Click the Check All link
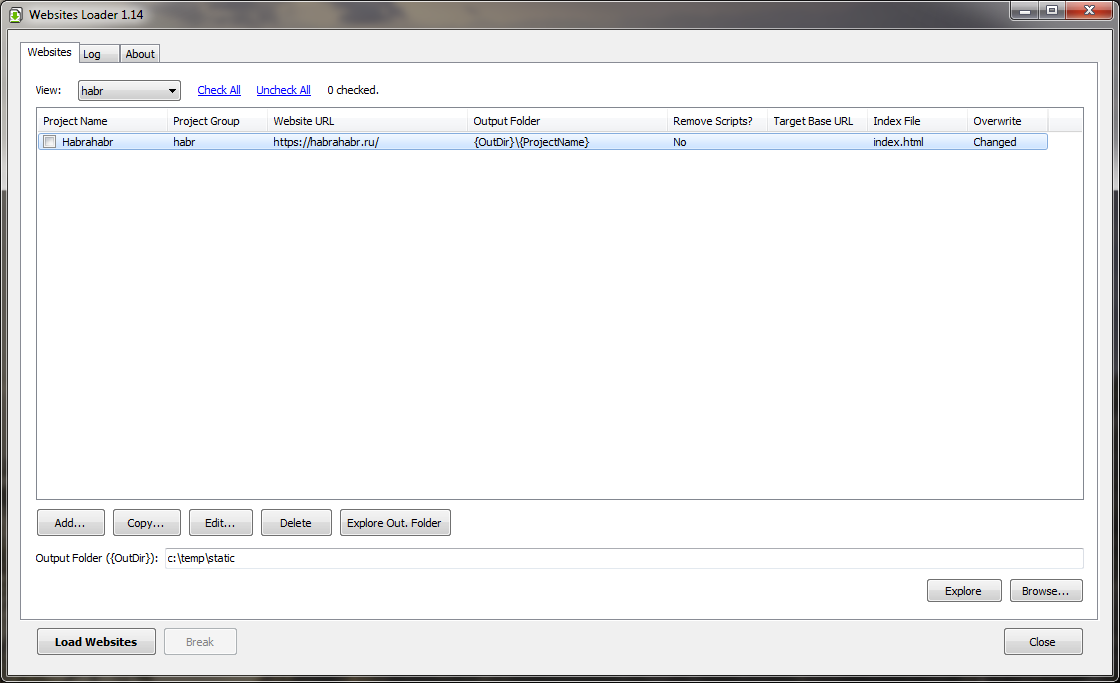Viewport: 1120px width, 683px height. [x=219, y=90]
